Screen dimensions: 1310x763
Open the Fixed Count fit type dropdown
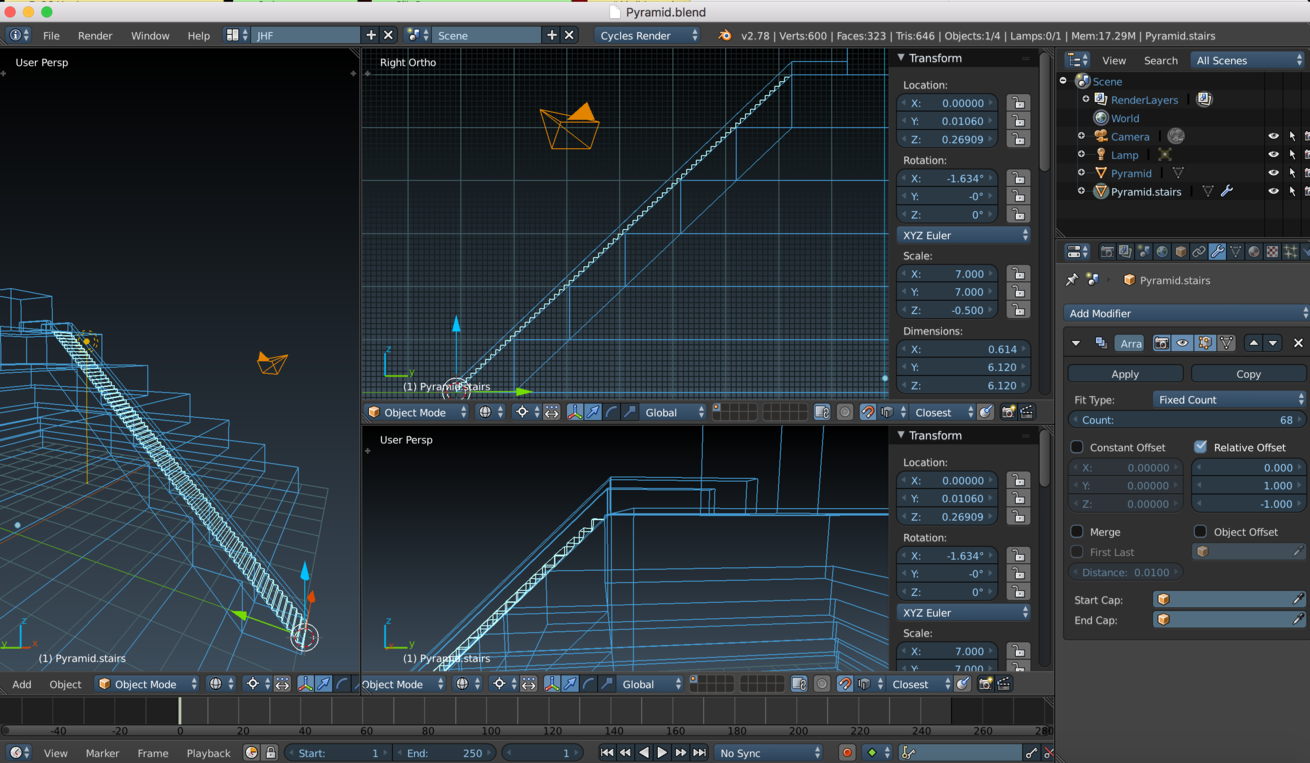(x=1230, y=399)
